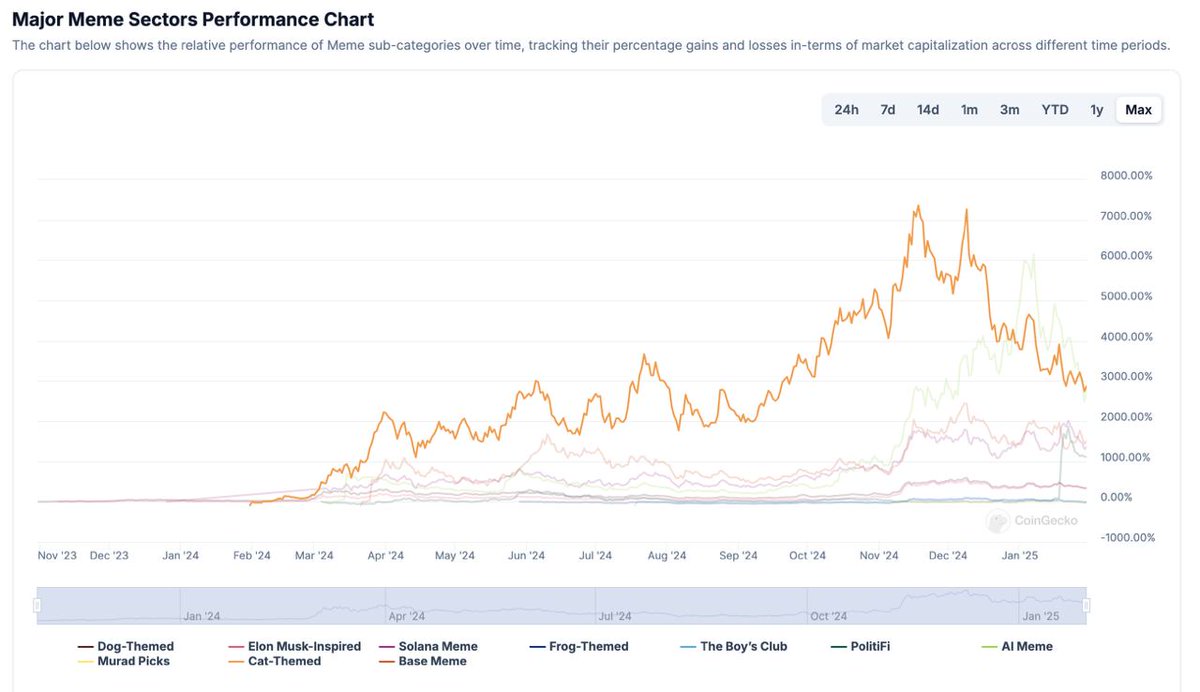Toggle the Dog-Themed legend series
The height and width of the screenshot is (692, 1200).
click(126, 646)
